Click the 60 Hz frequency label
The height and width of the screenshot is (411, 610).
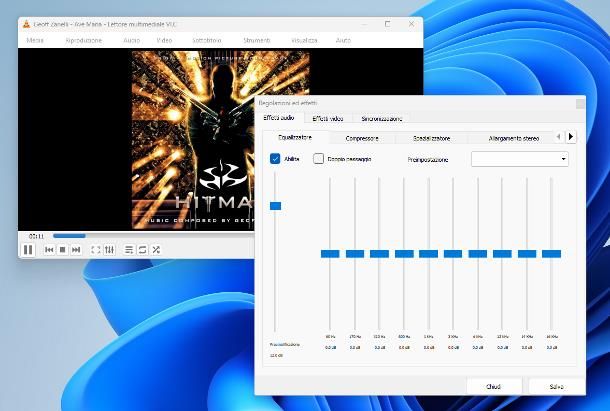(330, 336)
